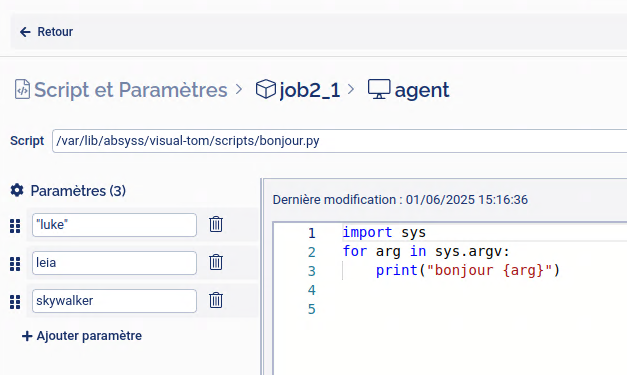Focus the Script path input field

(x=339, y=141)
